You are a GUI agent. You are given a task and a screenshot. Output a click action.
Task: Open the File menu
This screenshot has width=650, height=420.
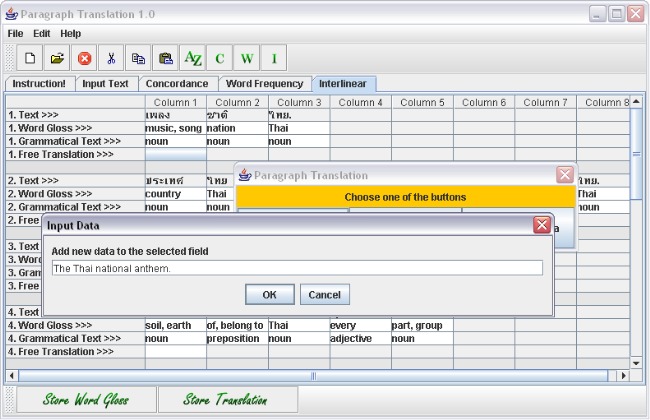[15, 34]
